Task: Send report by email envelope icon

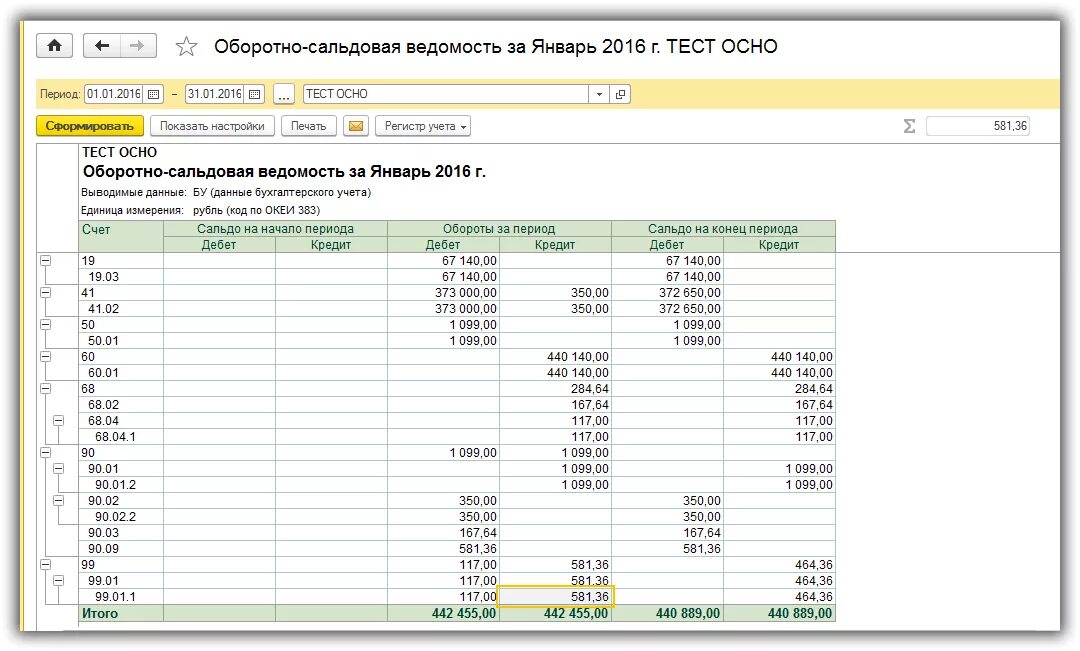Action: click(x=355, y=126)
